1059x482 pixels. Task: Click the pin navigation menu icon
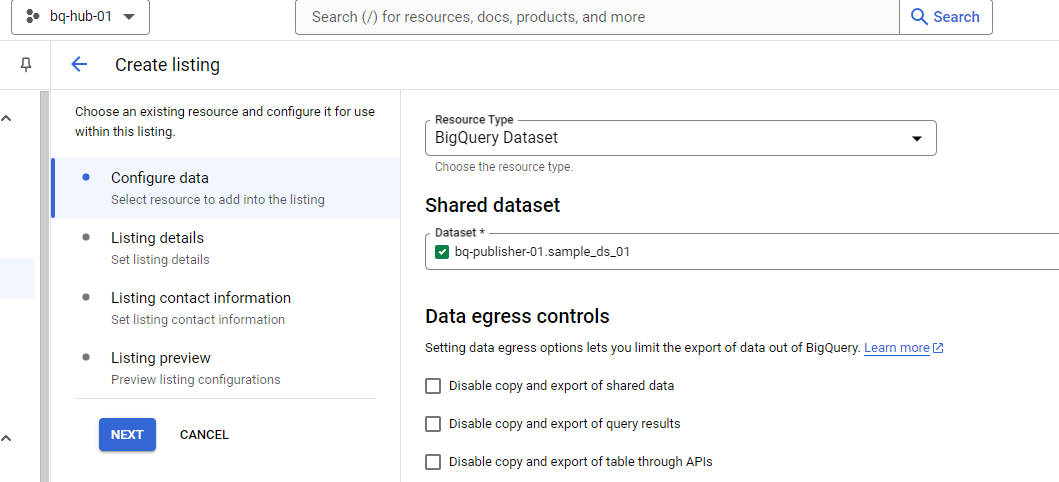(x=26, y=65)
